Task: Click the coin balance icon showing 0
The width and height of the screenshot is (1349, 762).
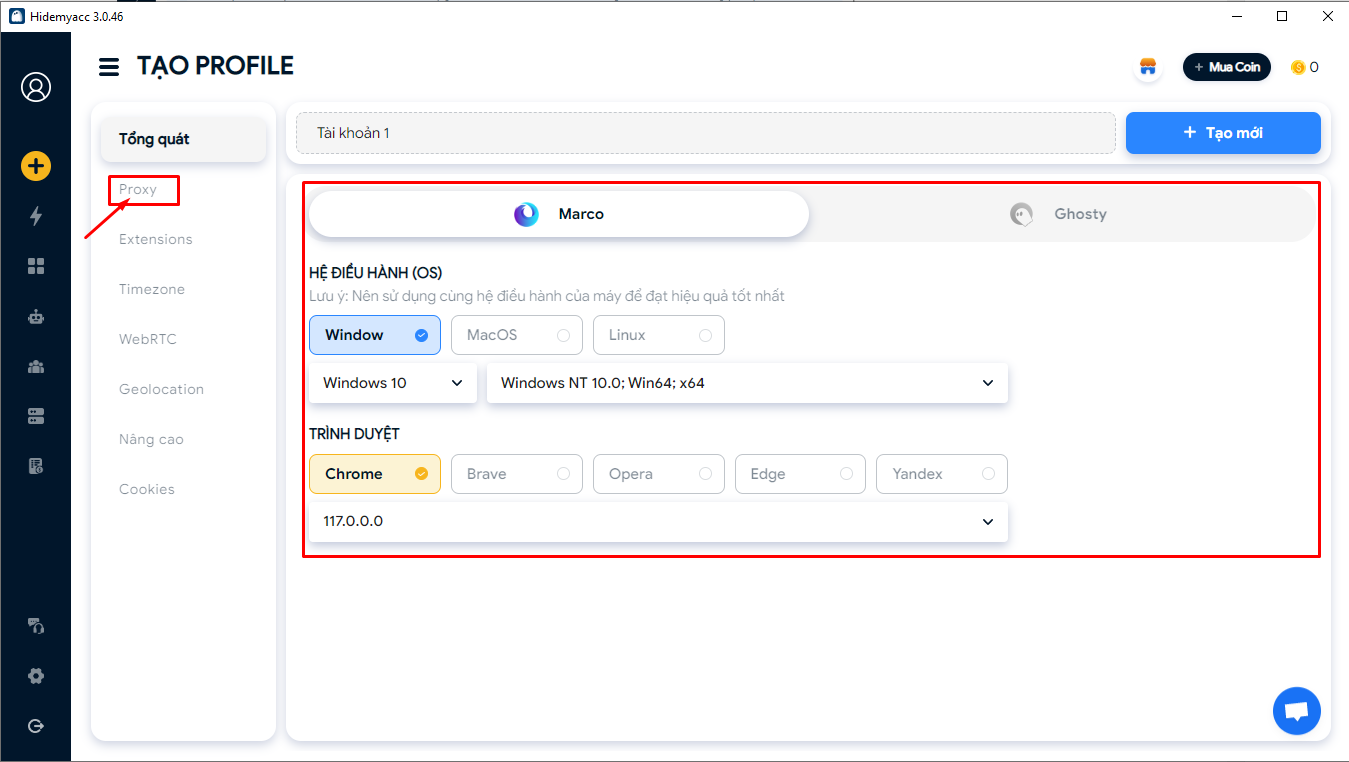Action: [1298, 67]
